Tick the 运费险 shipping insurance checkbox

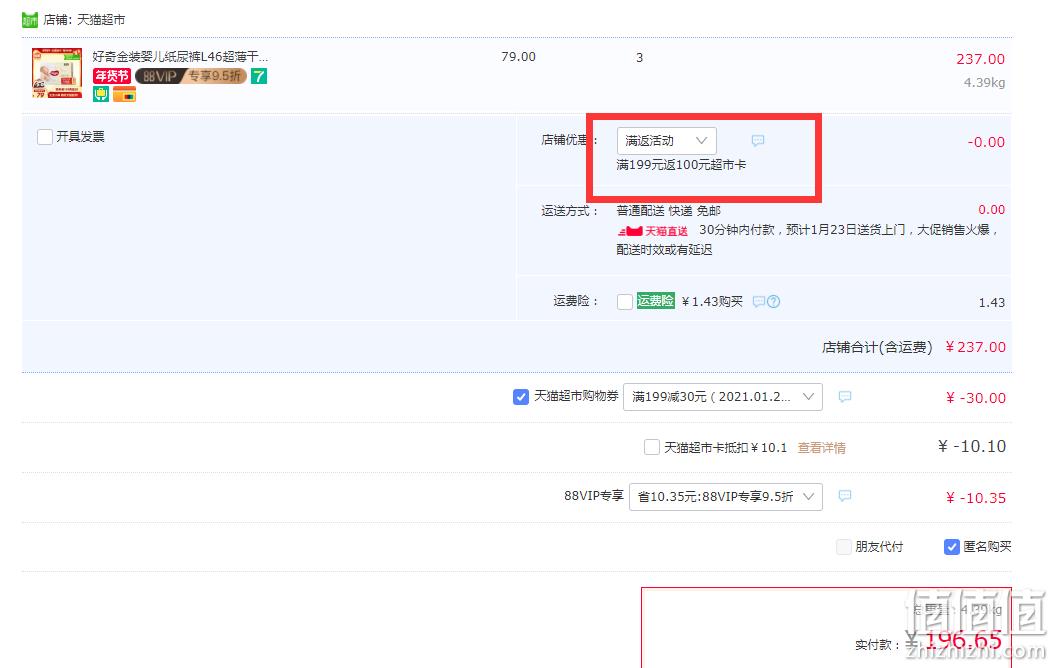pos(624,301)
